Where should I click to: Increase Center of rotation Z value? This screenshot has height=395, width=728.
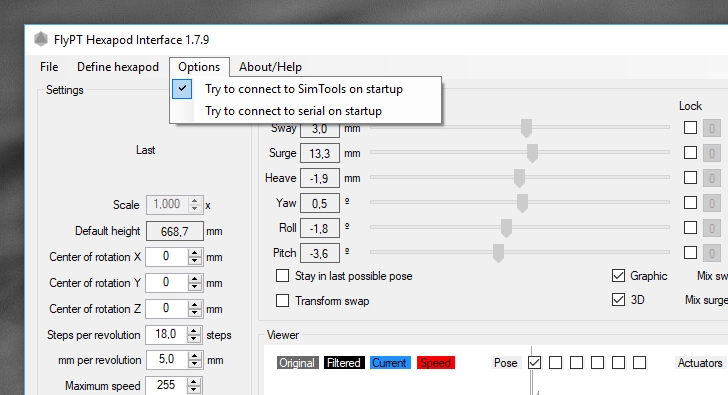coord(195,305)
